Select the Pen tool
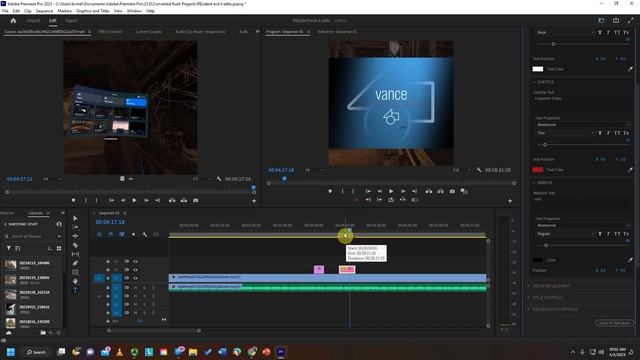Image resolution: width=640 pixels, height=360 pixels. pyautogui.click(x=76, y=263)
